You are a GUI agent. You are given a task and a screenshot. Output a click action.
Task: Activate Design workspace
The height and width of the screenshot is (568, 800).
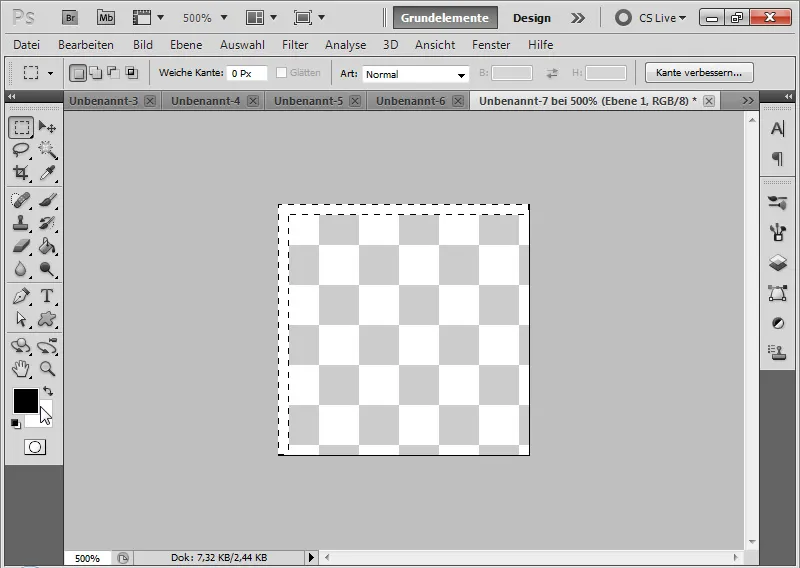(532, 18)
